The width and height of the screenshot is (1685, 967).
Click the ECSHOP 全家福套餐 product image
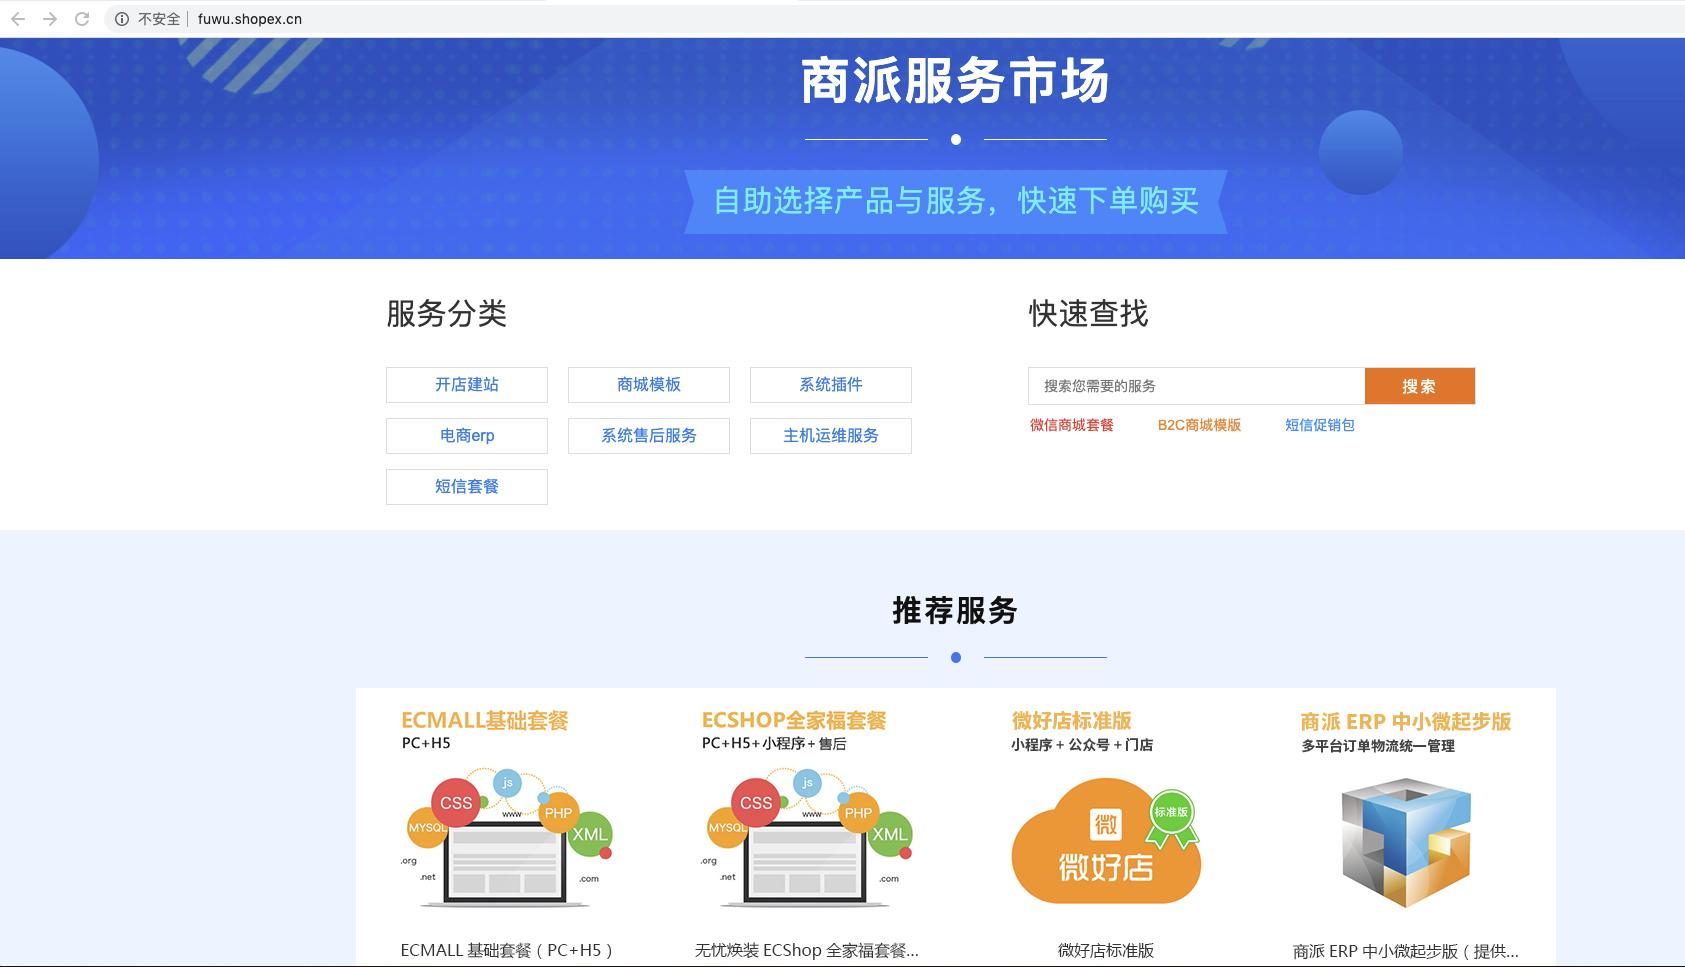point(805,840)
